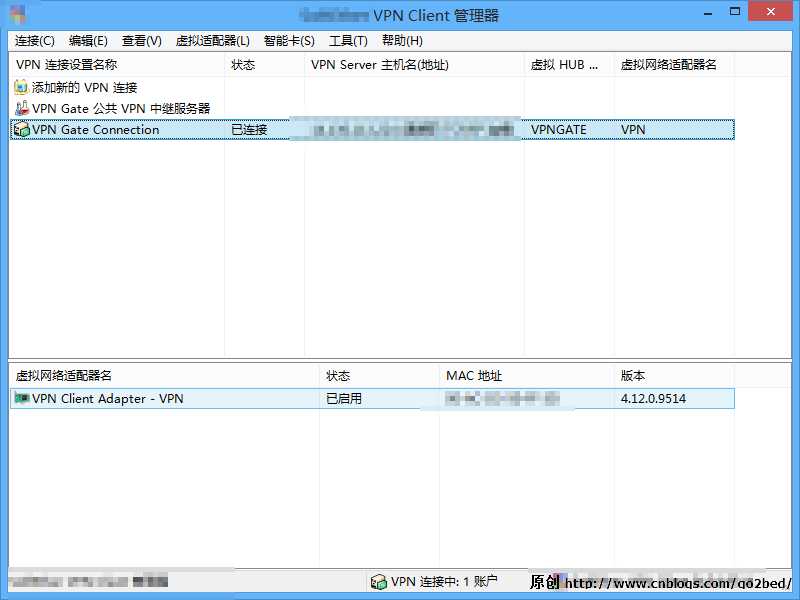Select the VPN Gate Connection row name
The height and width of the screenshot is (600, 800).
click(x=95, y=130)
